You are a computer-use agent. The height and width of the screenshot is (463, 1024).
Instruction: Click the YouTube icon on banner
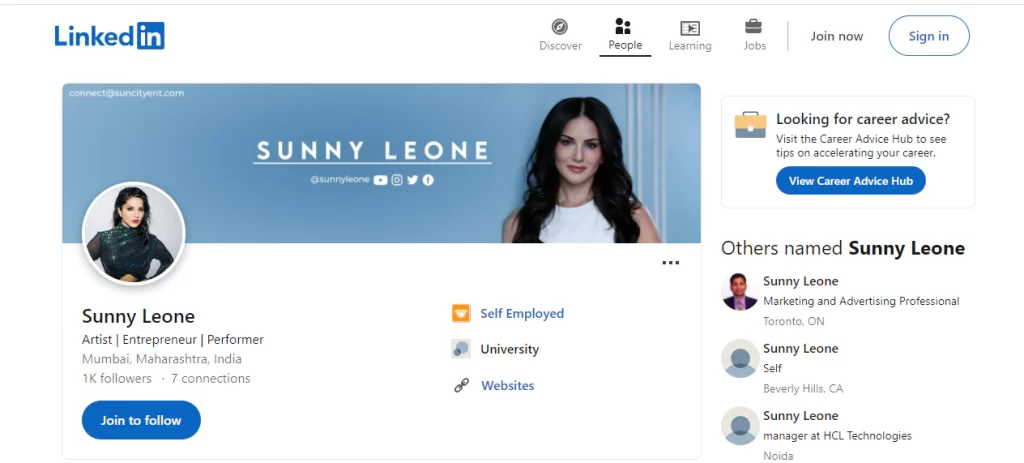click(x=380, y=180)
